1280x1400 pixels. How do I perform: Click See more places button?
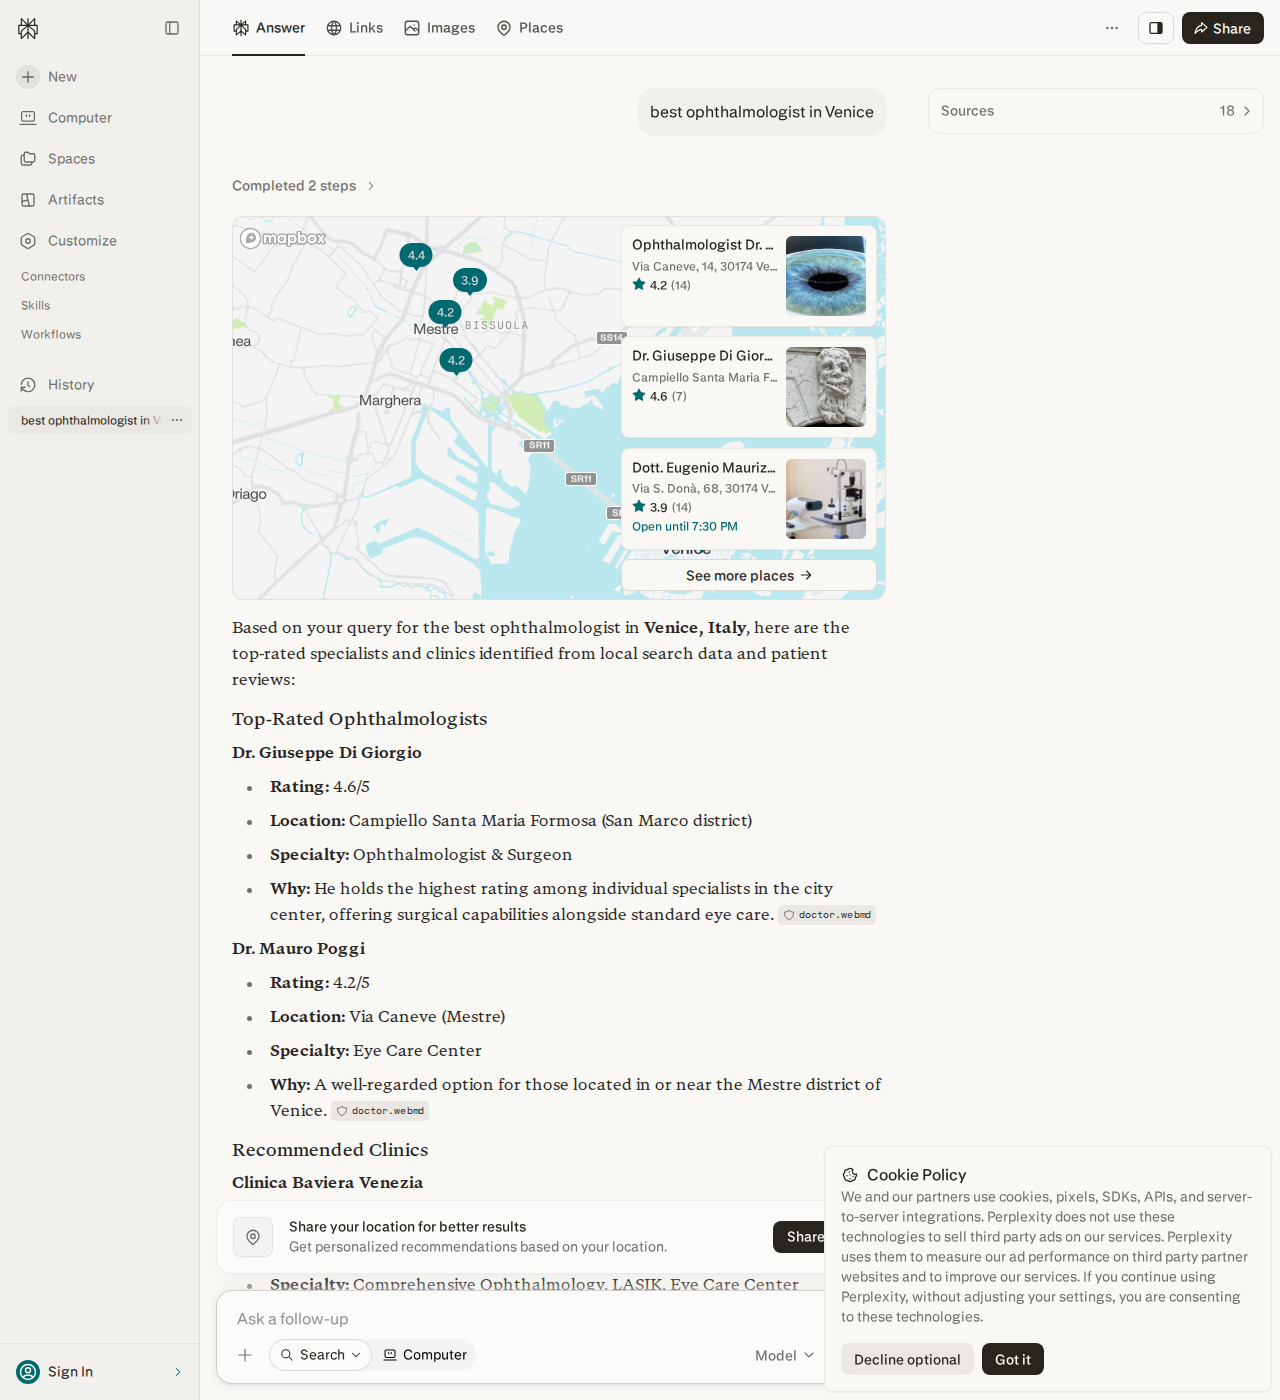(749, 575)
